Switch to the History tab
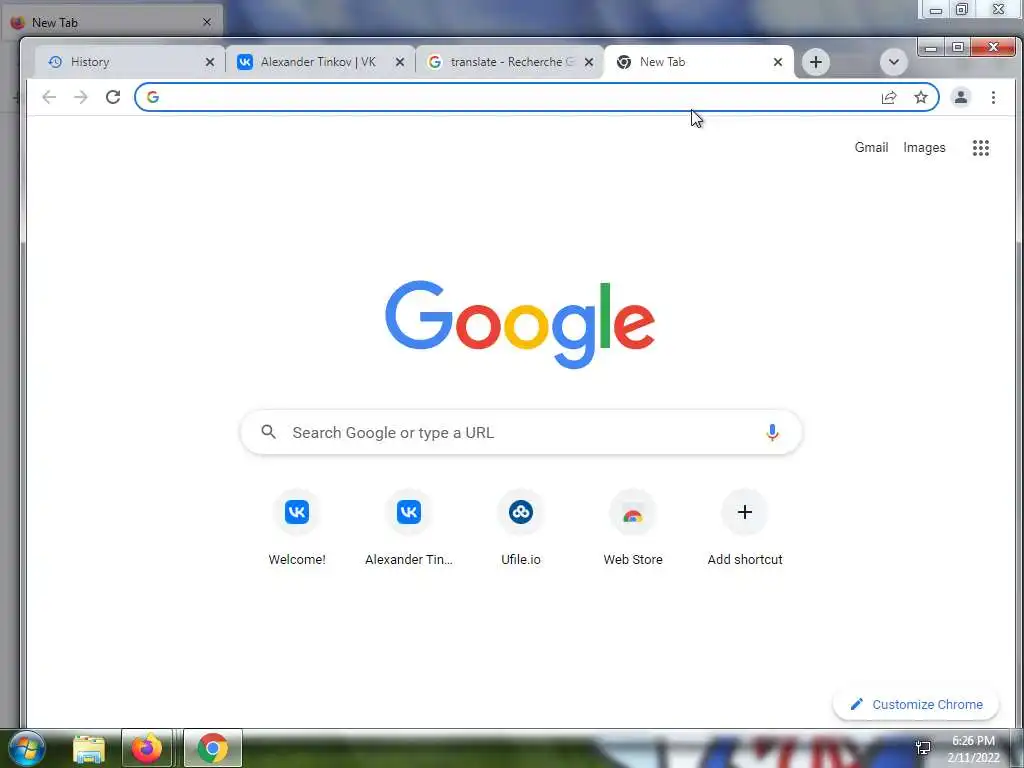Viewport: 1024px width, 768px height. pyautogui.click(x=129, y=62)
